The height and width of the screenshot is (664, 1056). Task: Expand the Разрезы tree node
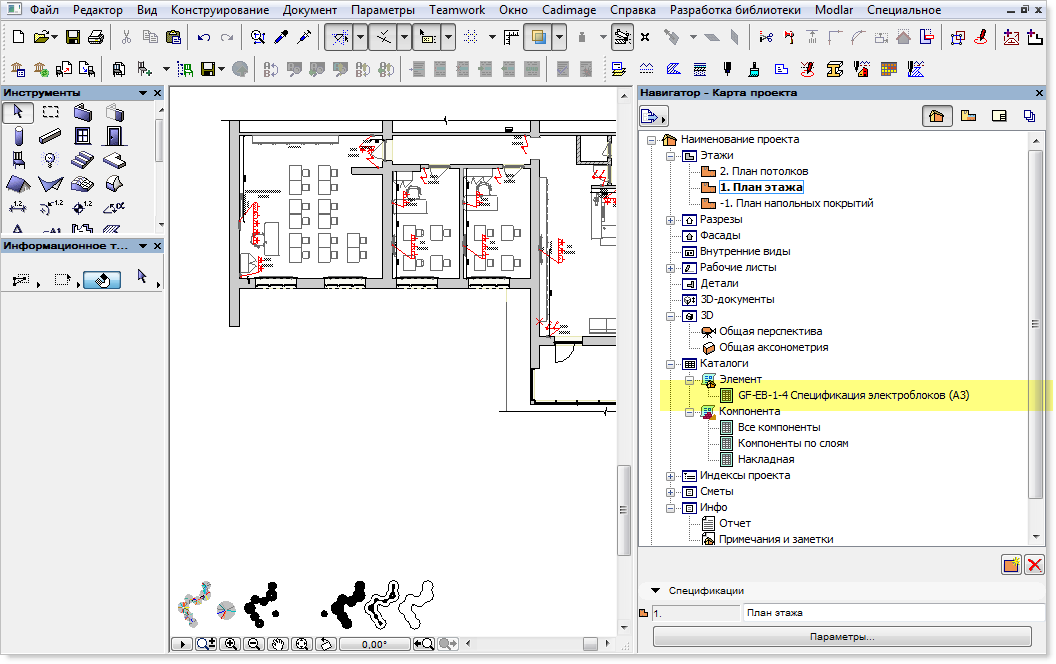pos(670,220)
